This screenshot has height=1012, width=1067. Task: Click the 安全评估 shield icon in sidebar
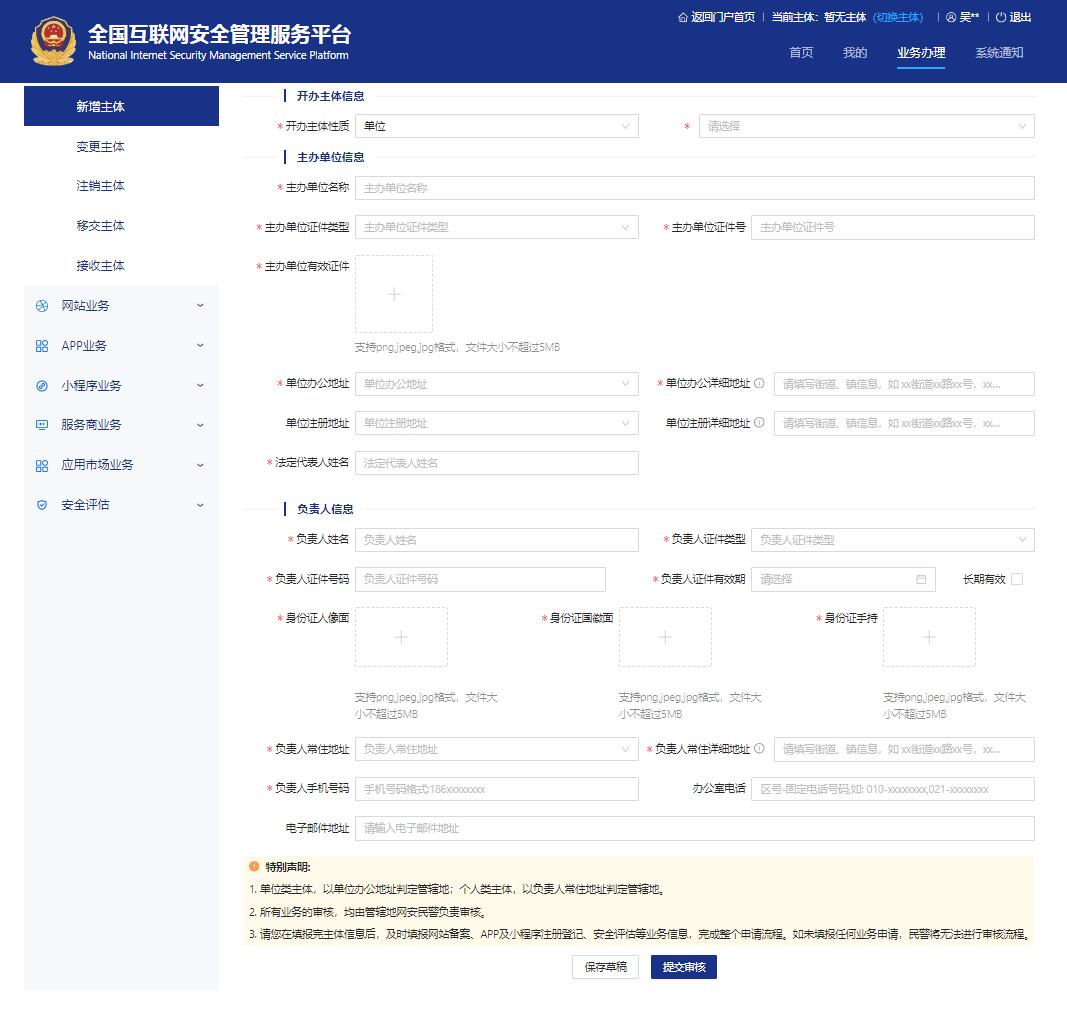pyautogui.click(x=42, y=505)
